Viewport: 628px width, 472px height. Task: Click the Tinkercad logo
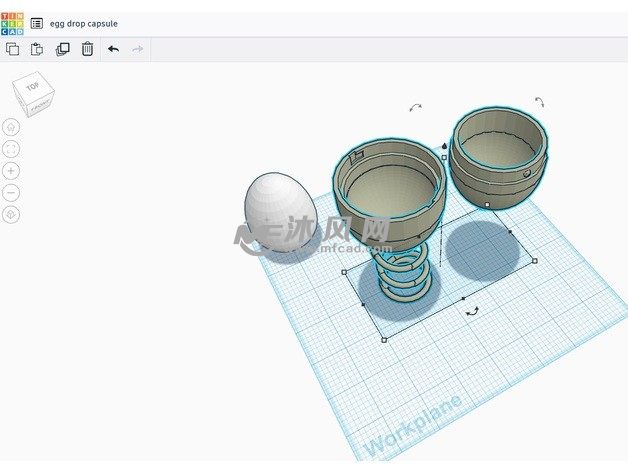13,22
